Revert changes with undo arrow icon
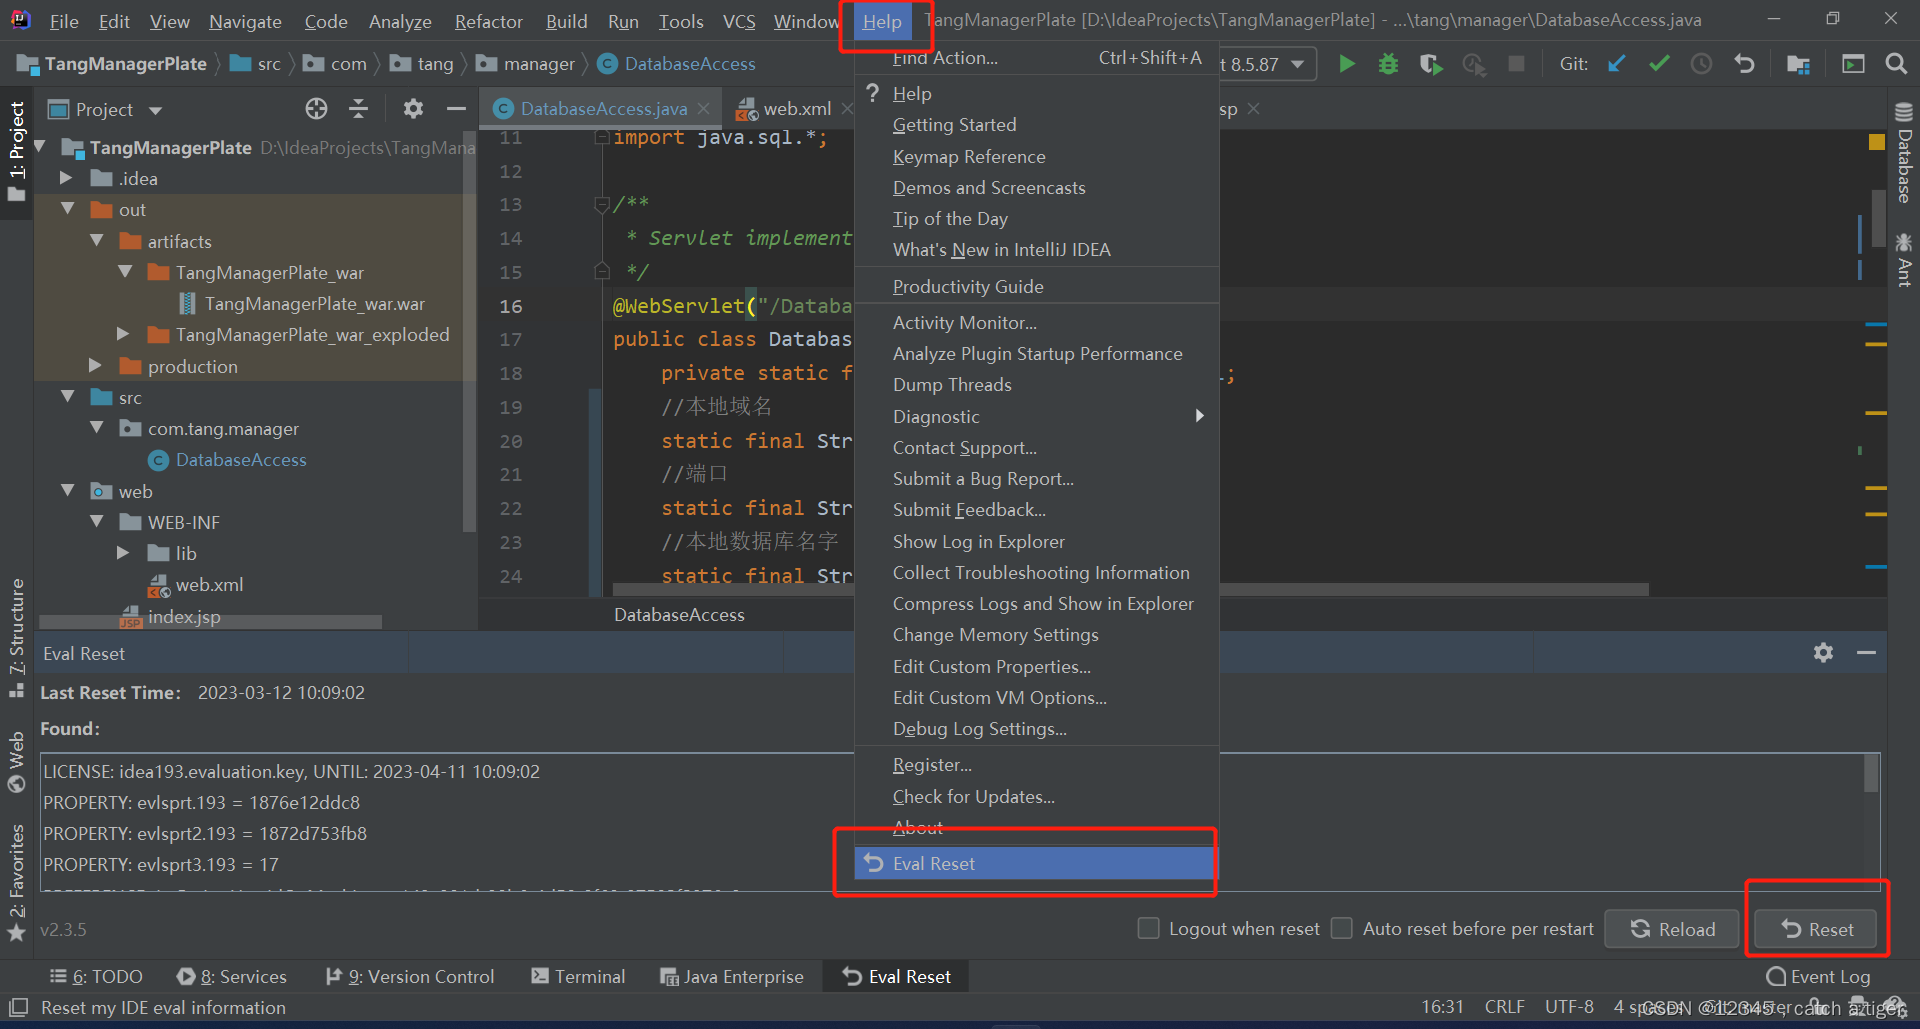Screen dimensions: 1920x1029 coord(1745,64)
